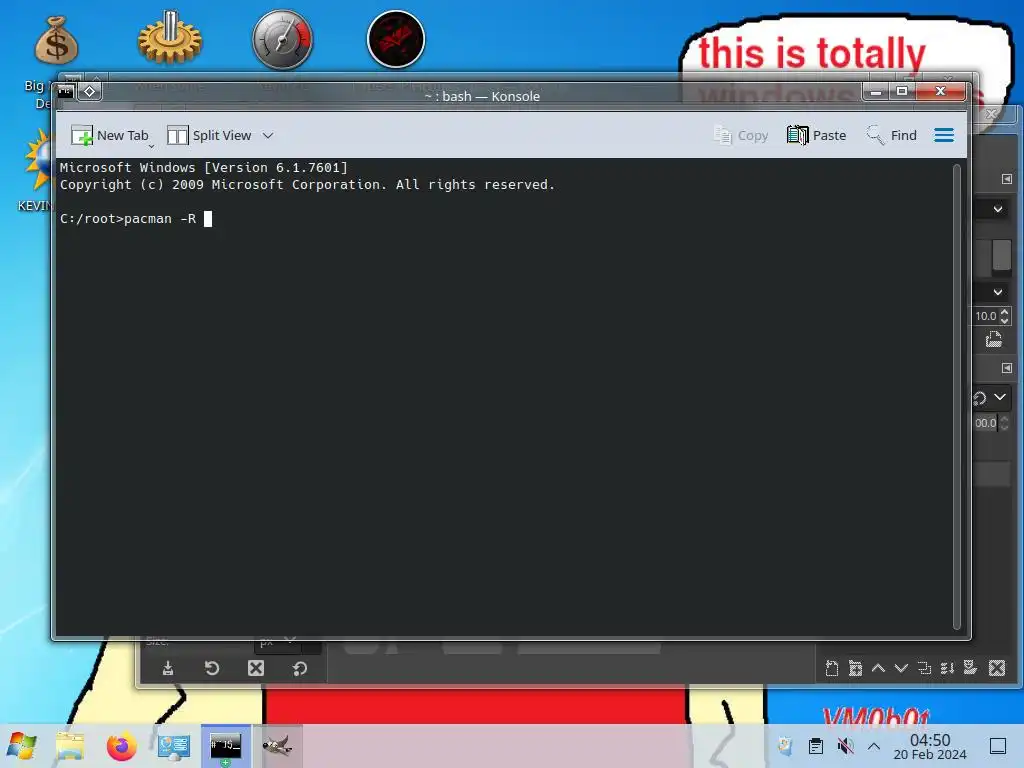Open the Konsole window menu icon in title bar
Viewport: 1024px width, 768px height.
pos(65,91)
